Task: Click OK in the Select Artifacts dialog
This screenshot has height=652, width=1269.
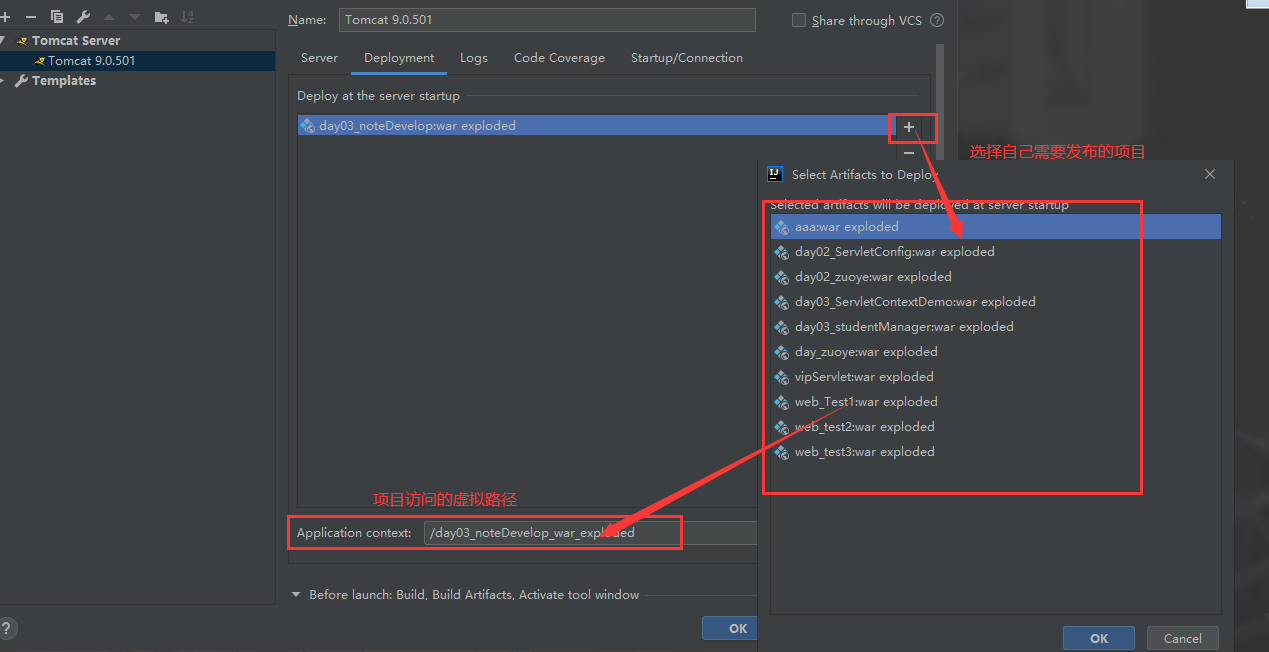Action: (1099, 638)
